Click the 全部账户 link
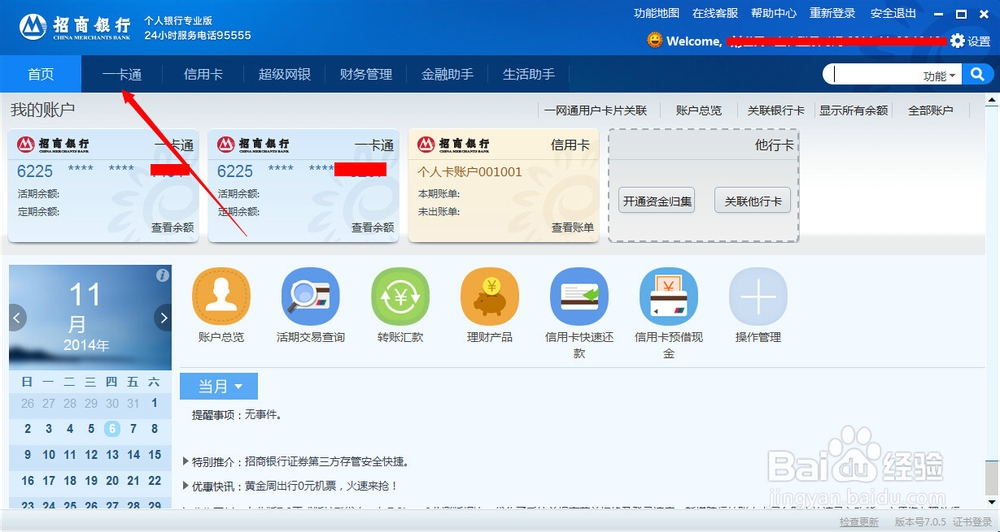 (x=930, y=110)
